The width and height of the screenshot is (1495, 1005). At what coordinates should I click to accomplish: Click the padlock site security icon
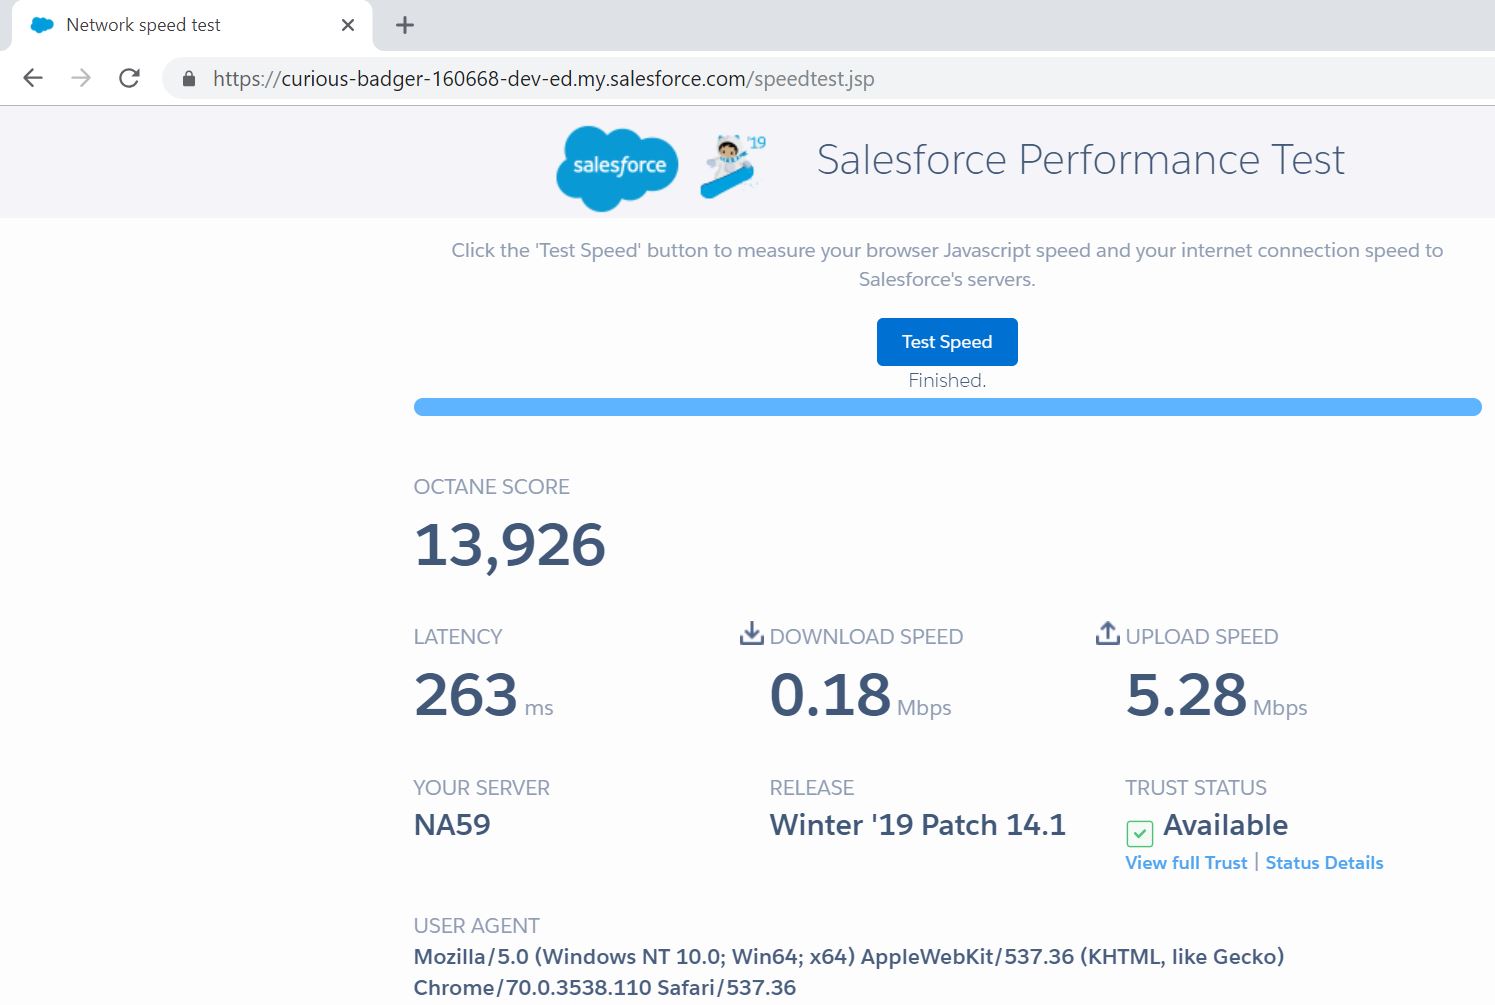[188, 78]
